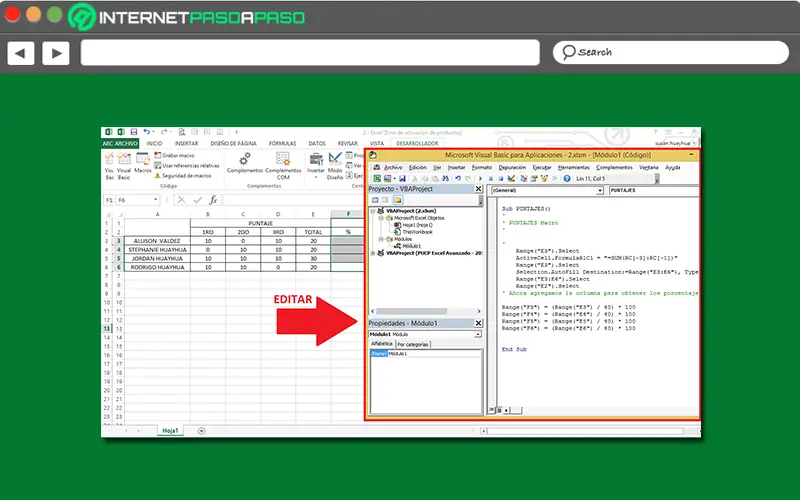Select ThisWorkbook in project tree

point(417,232)
